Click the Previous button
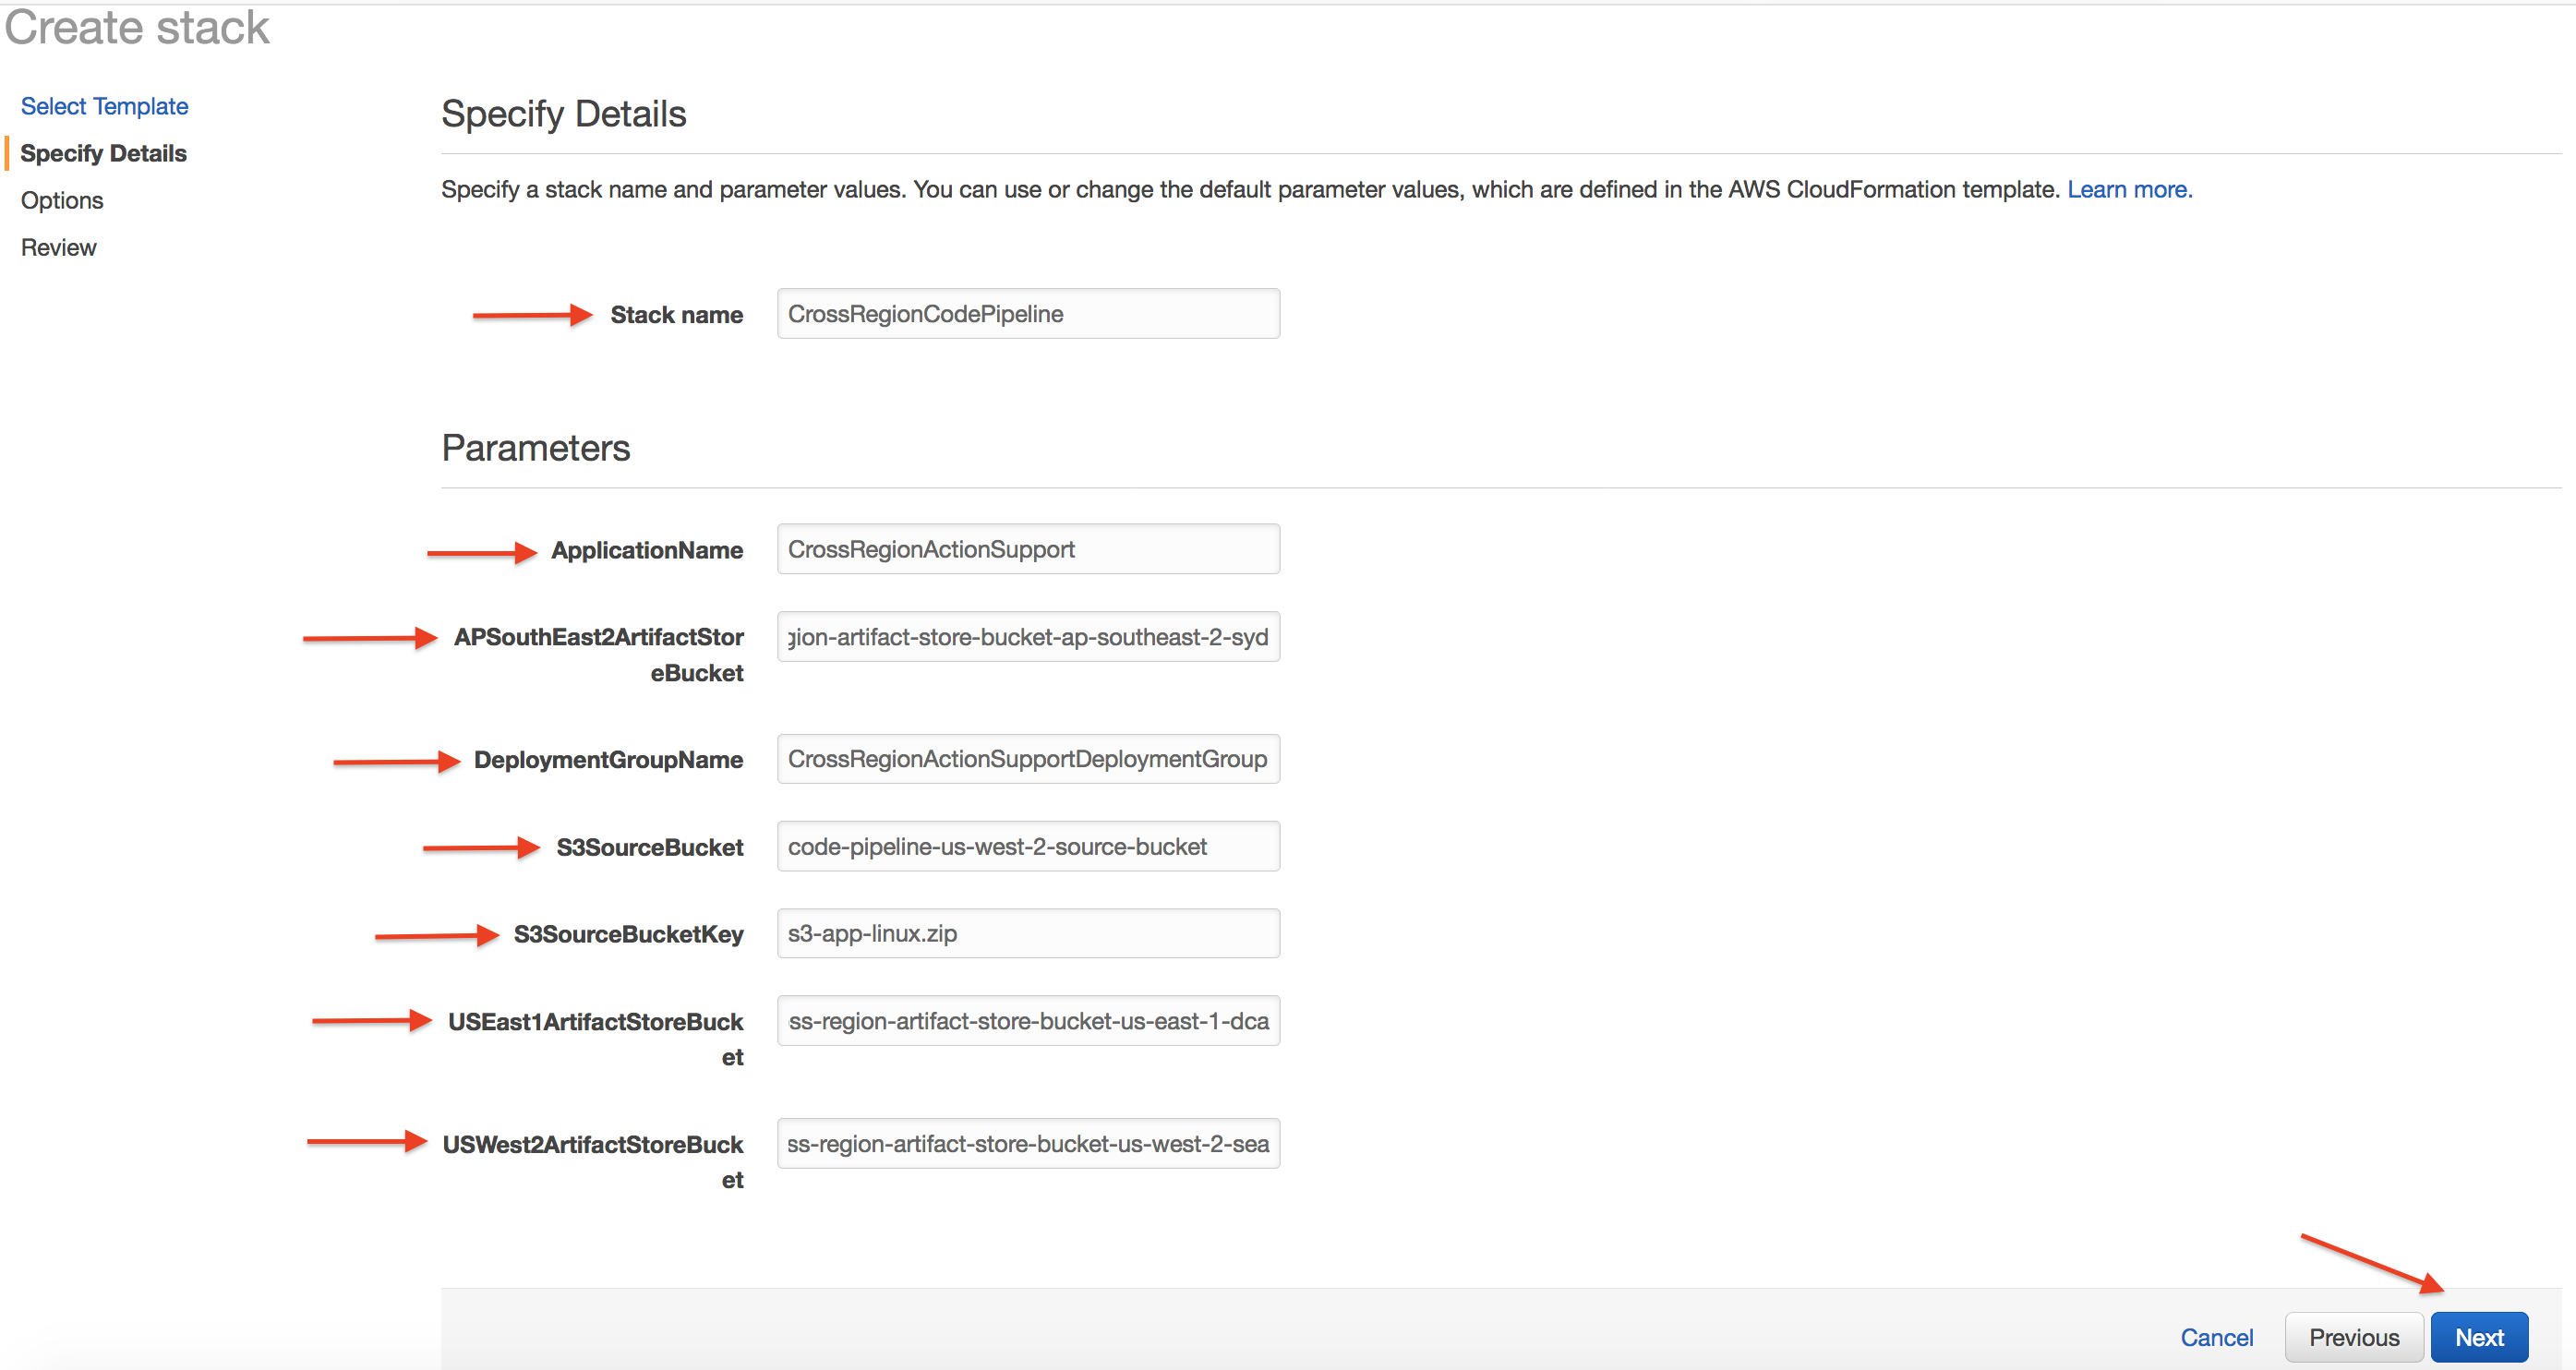Screen dimensions: 2576x1370 click(x=2353, y=1337)
